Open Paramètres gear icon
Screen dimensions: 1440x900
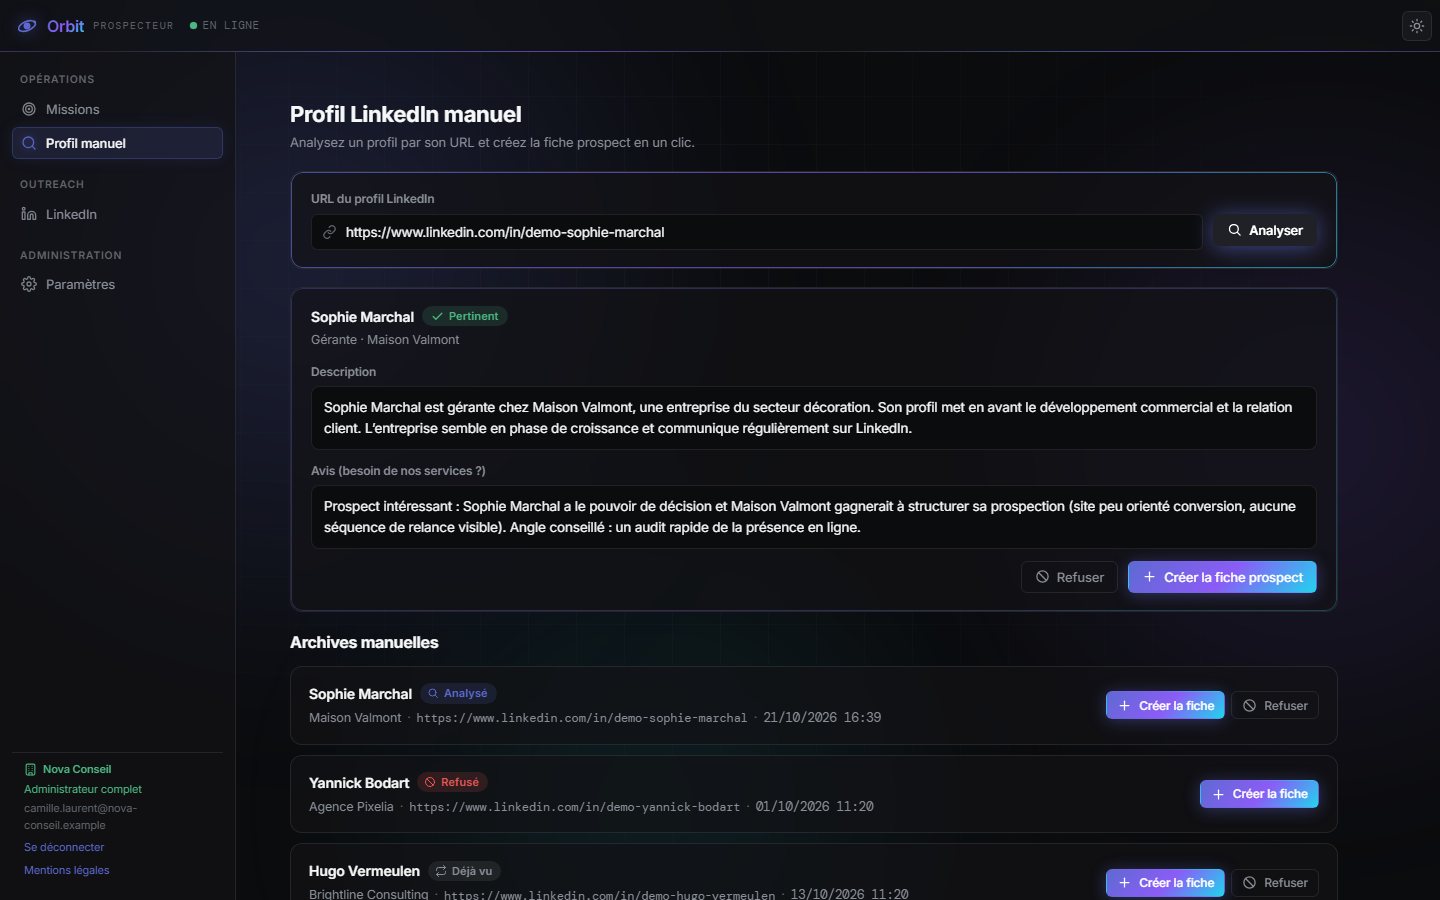29,284
